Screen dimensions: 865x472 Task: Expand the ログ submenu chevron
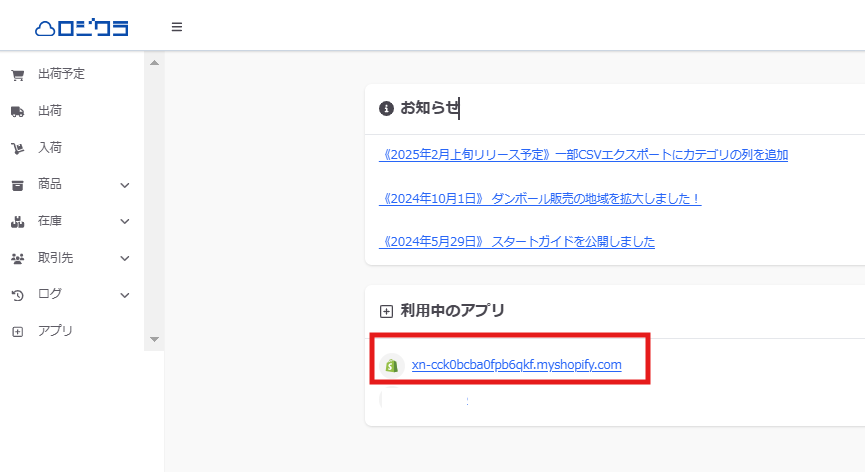125,296
